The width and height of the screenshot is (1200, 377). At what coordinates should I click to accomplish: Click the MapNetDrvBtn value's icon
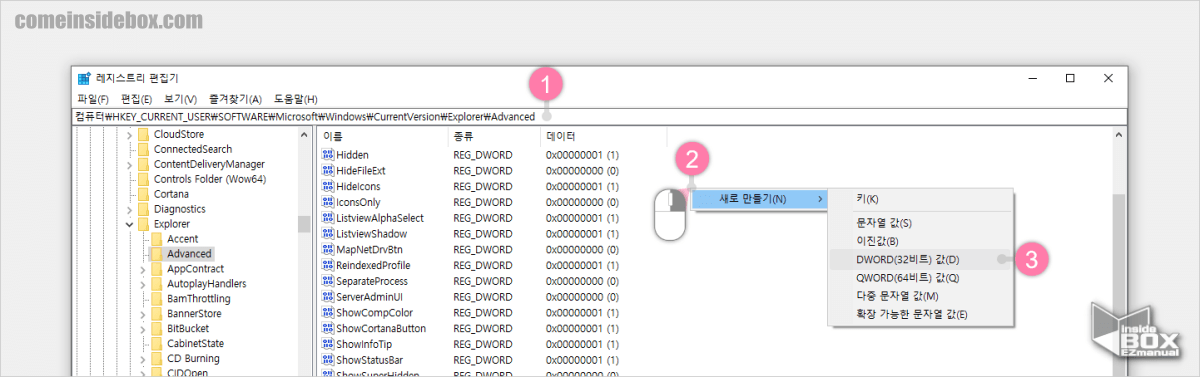(328, 249)
